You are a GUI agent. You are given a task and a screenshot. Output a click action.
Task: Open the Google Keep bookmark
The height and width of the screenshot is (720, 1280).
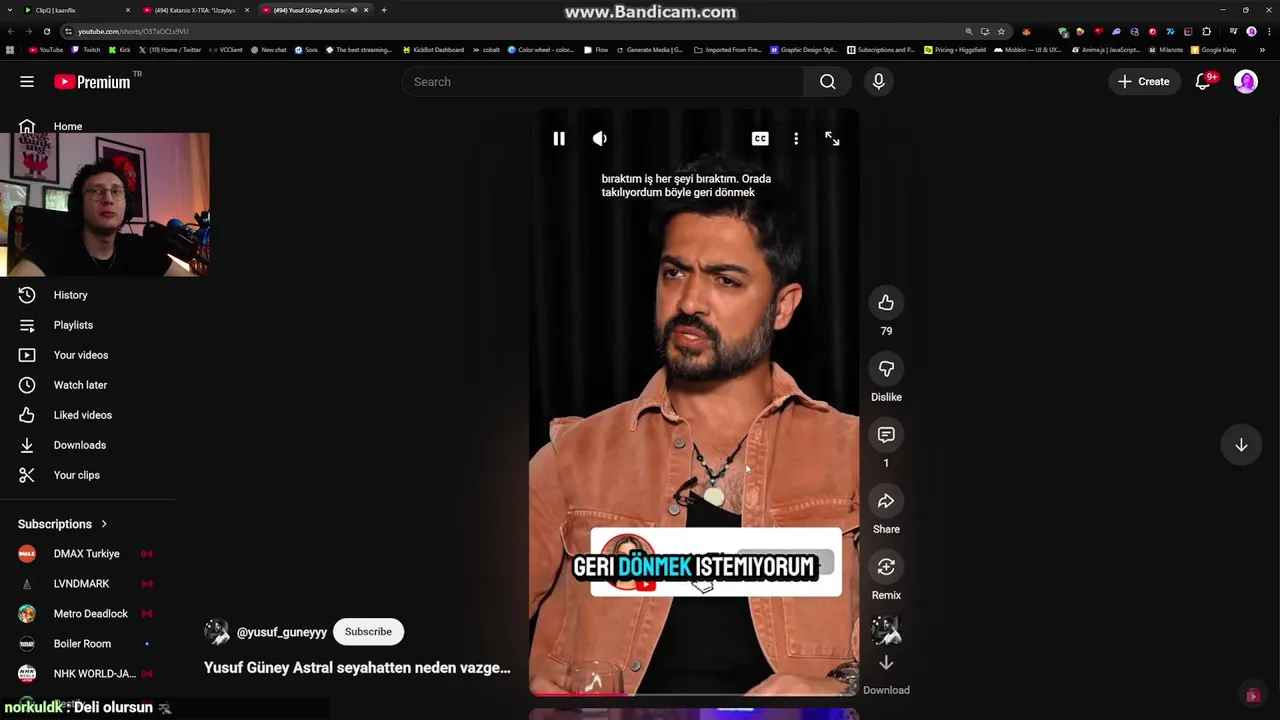(1213, 50)
